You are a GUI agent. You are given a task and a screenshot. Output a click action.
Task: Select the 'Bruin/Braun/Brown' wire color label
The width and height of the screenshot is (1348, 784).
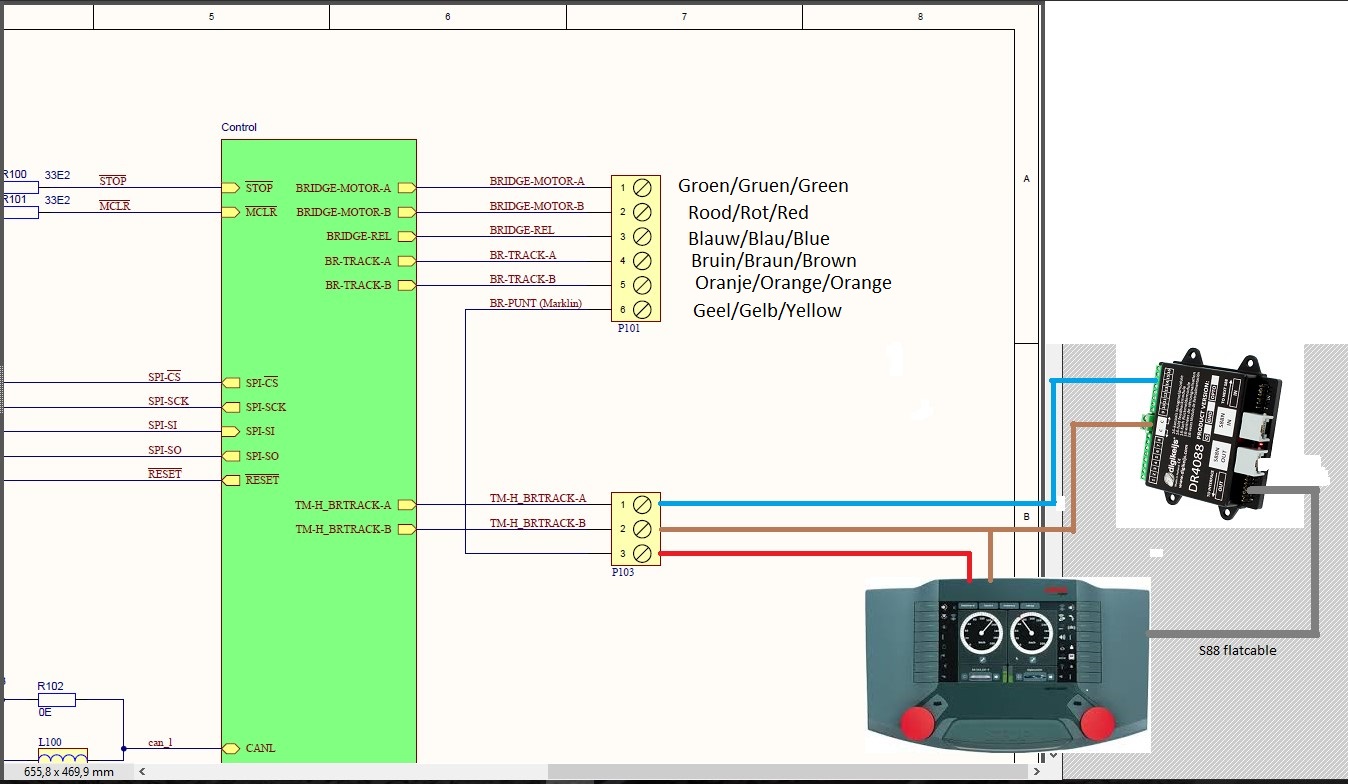[x=774, y=261]
